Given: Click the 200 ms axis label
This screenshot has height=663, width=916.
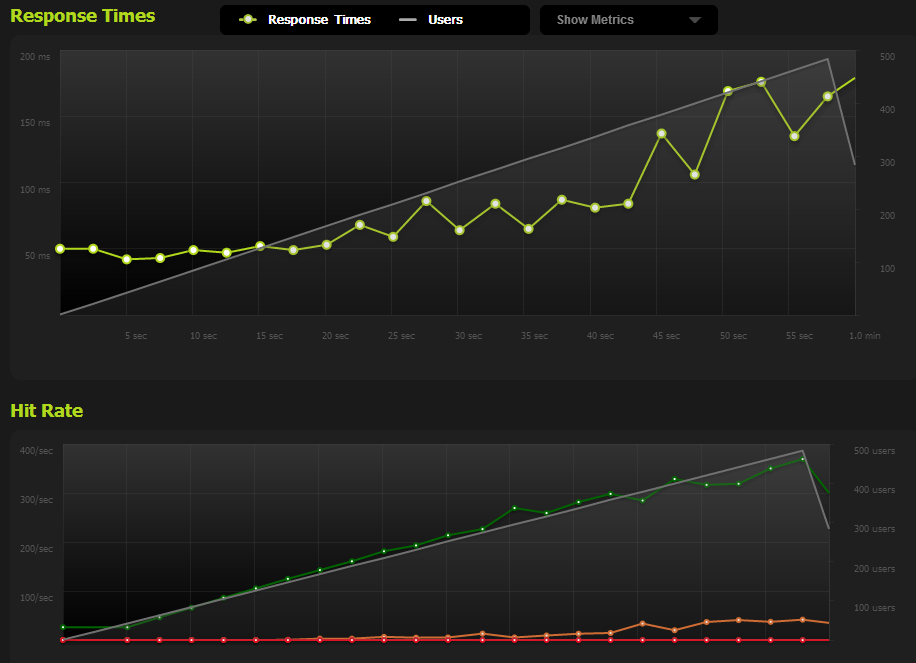Looking at the screenshot, I should 35,57.
